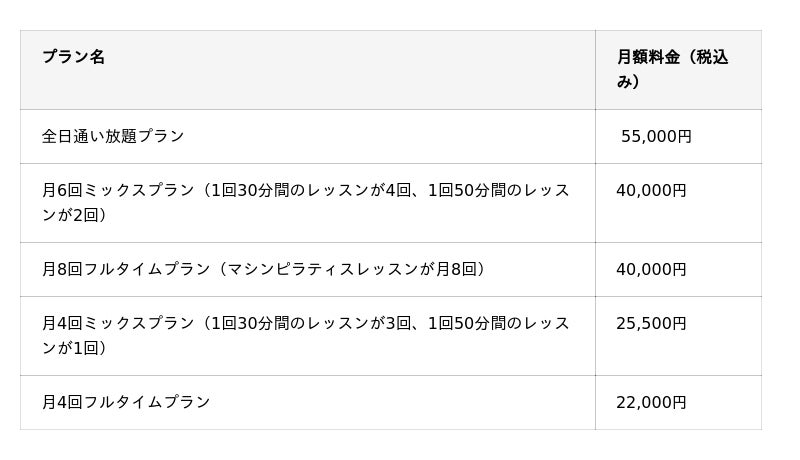Click 1回50分間 in the 月4回ミックスプラン row
Screen dimensions: 800x460
click(470, 323)
